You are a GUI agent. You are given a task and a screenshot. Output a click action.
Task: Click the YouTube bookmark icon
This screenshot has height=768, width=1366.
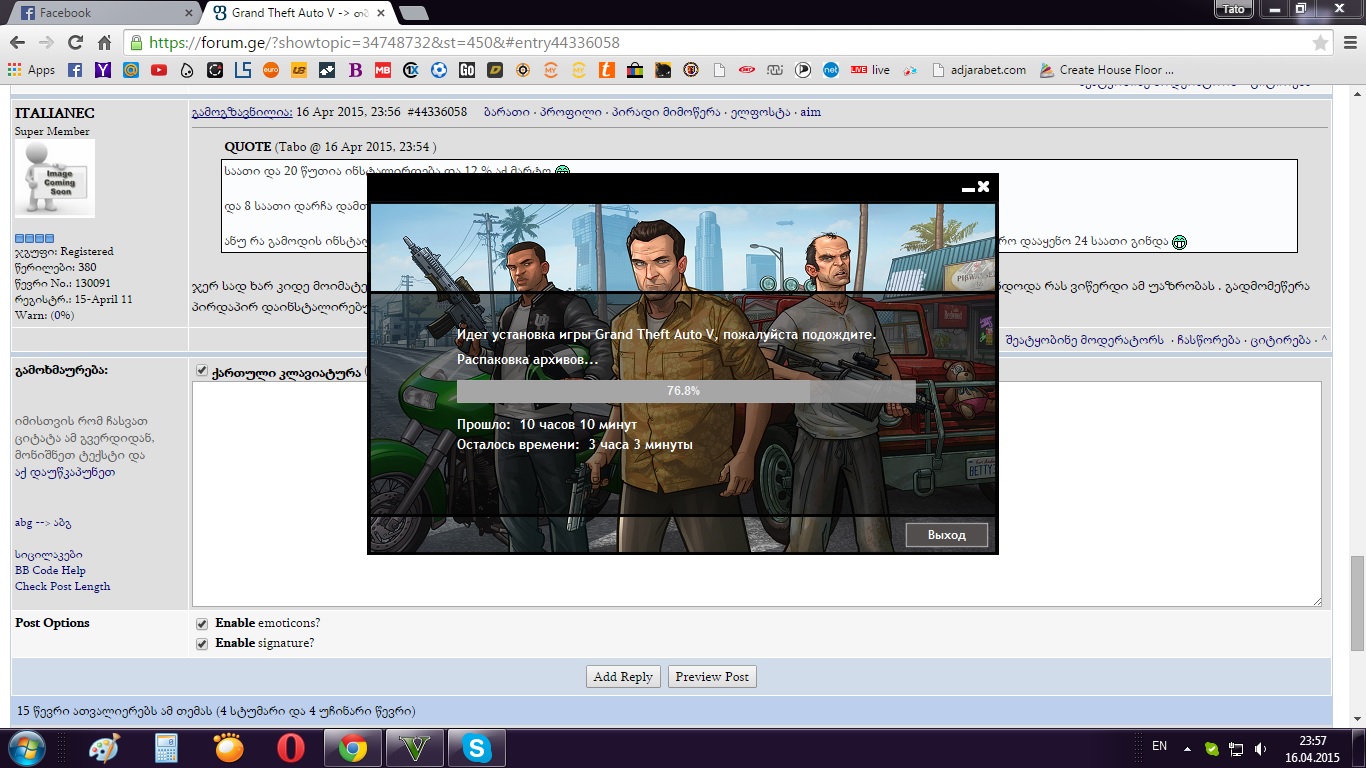(159, 70)
